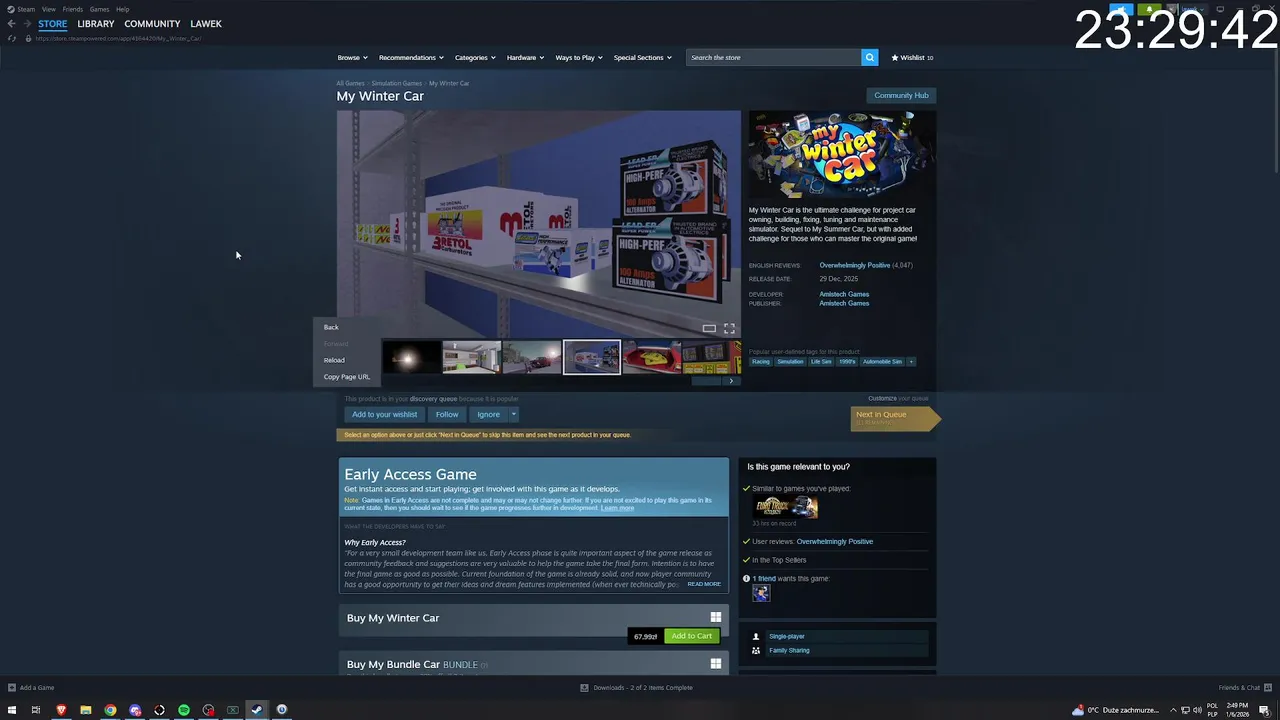Screen dimensions: 1280x720
Task: Open the Learn more link
Action: pos(617,508)
